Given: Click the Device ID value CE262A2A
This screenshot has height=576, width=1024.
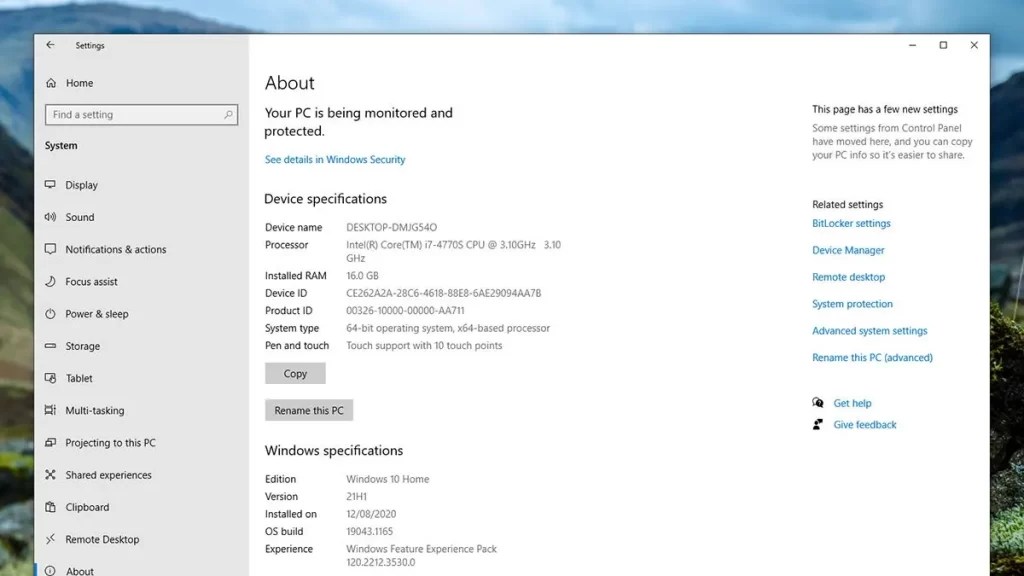Looking at the screenshot, I should tap(443, 293).
